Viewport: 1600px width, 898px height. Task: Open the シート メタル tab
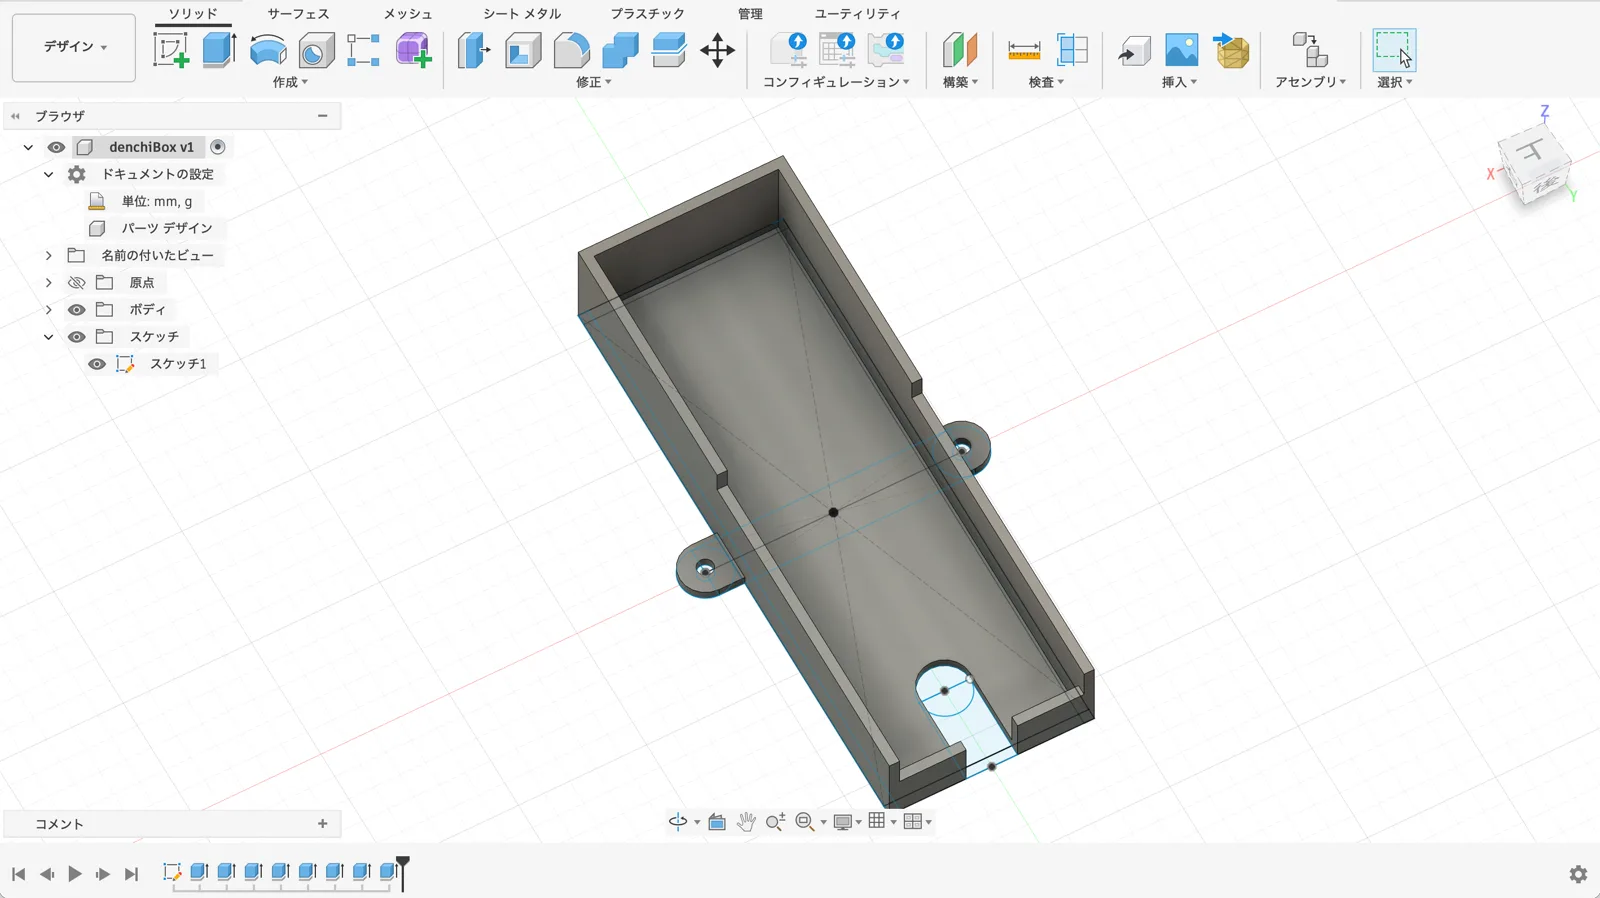coord(522,14)
